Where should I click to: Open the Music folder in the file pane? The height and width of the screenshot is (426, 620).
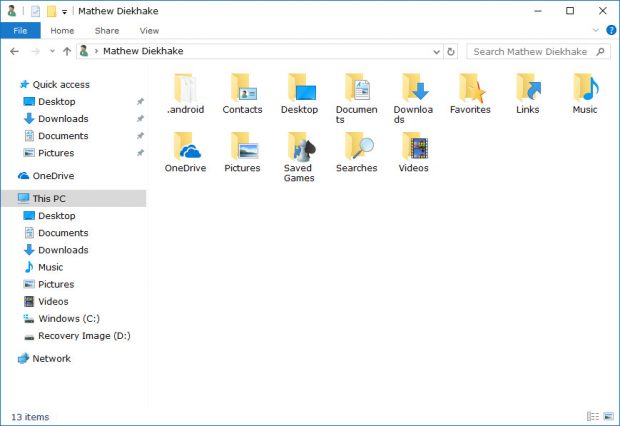pyautogui.click(x=584, y=94)
